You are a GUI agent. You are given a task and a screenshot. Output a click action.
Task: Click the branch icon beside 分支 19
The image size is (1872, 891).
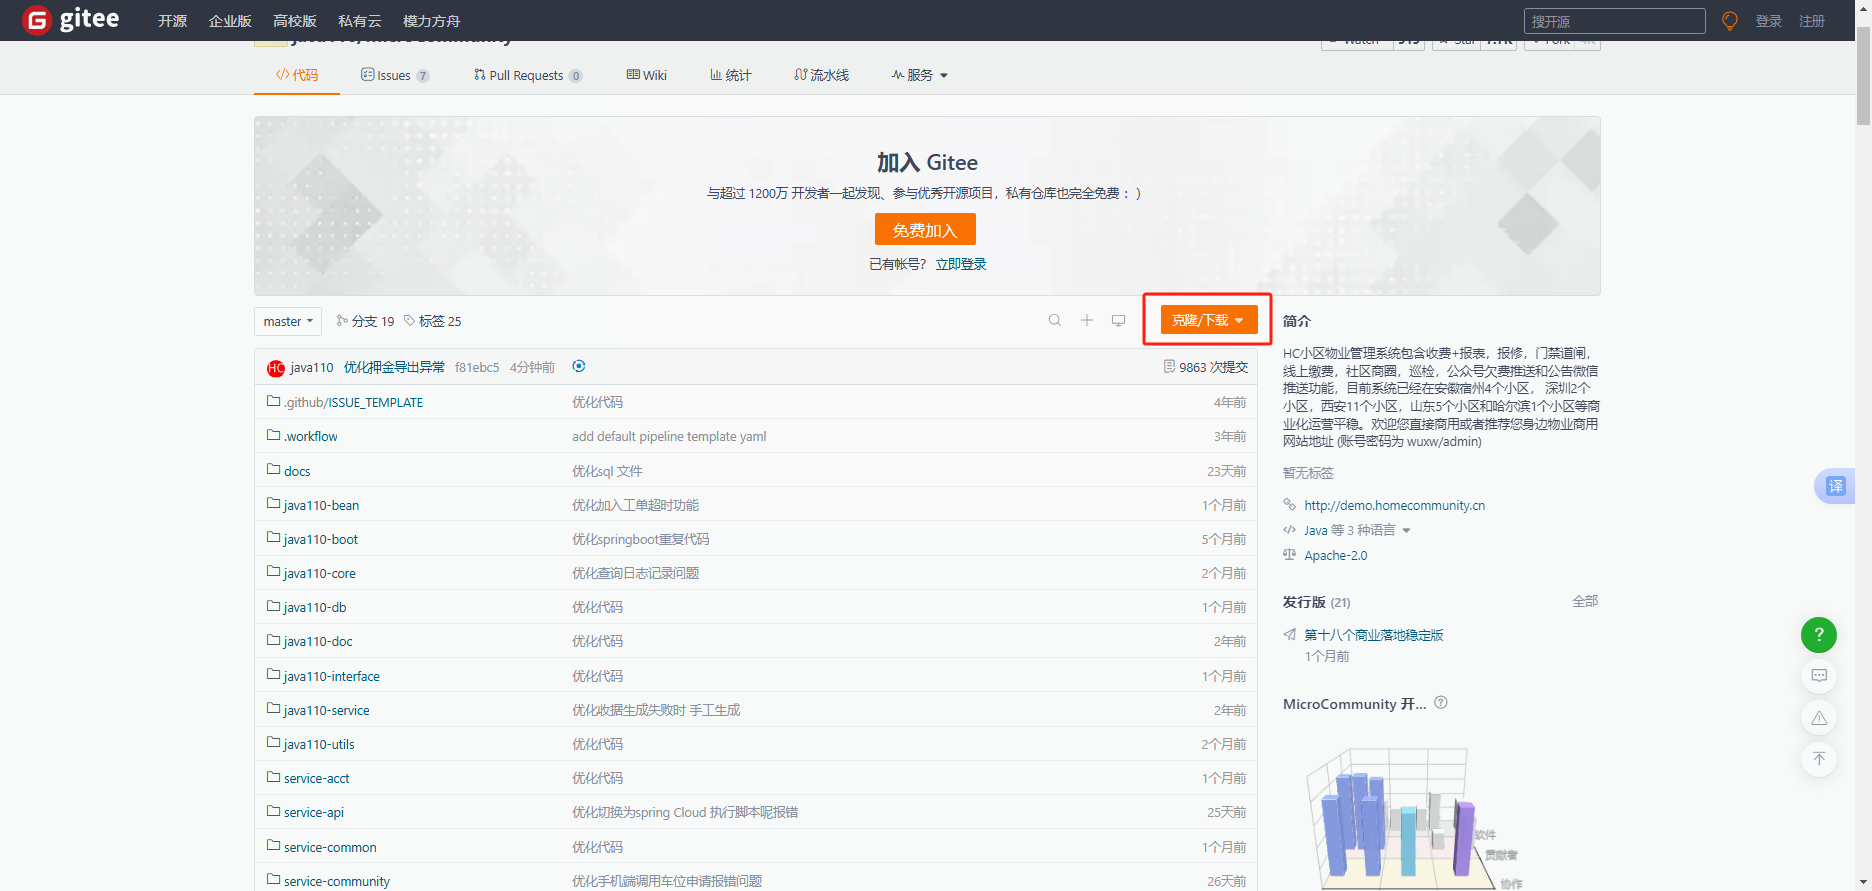point(342,320)
